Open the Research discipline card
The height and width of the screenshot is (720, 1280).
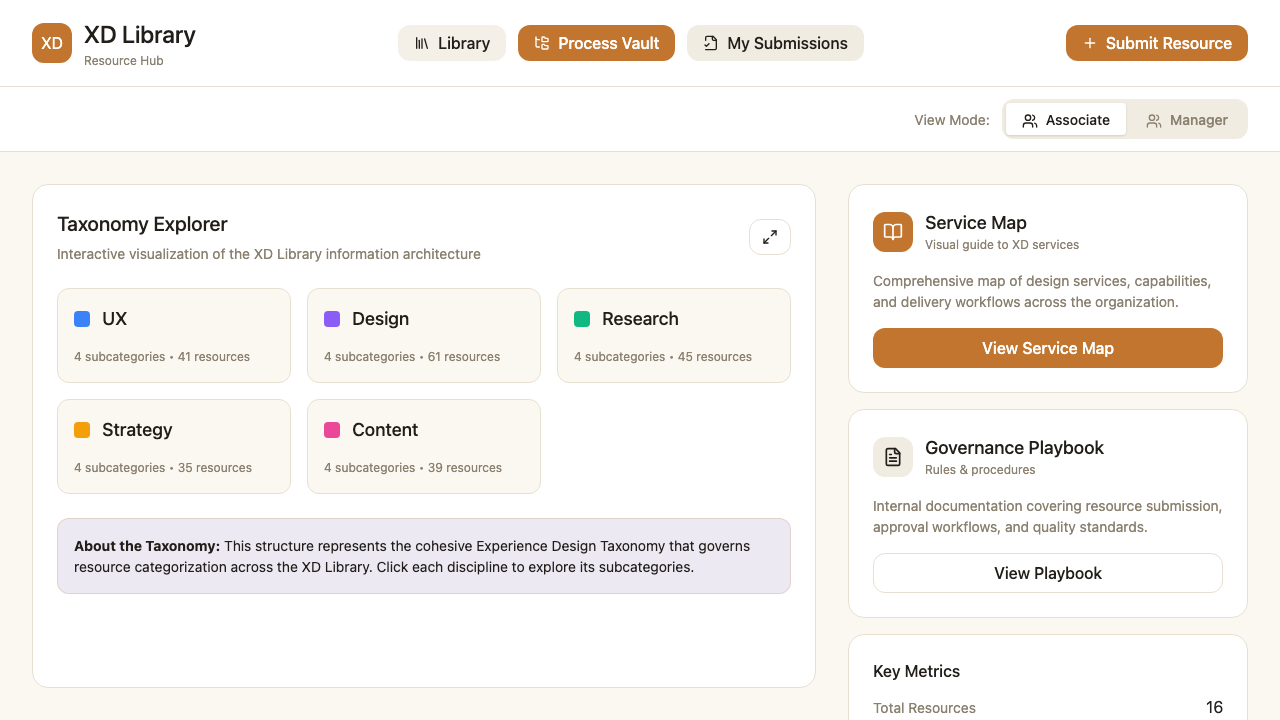(674, 336)
